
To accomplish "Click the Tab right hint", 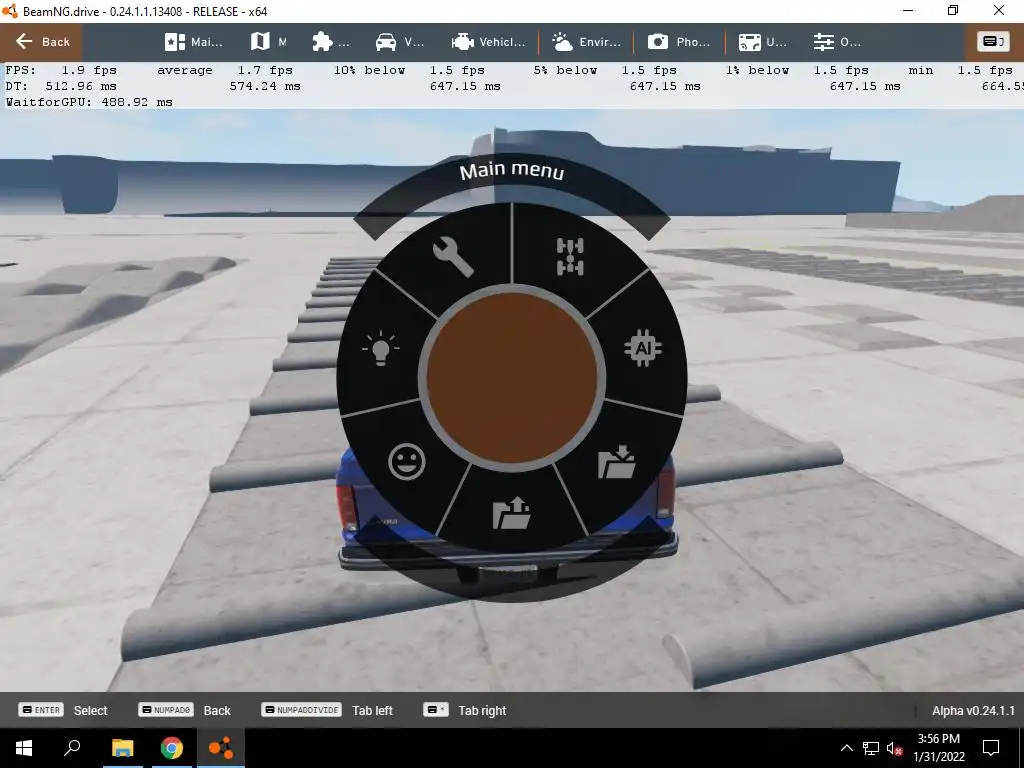I will click(x=464, y=710).
